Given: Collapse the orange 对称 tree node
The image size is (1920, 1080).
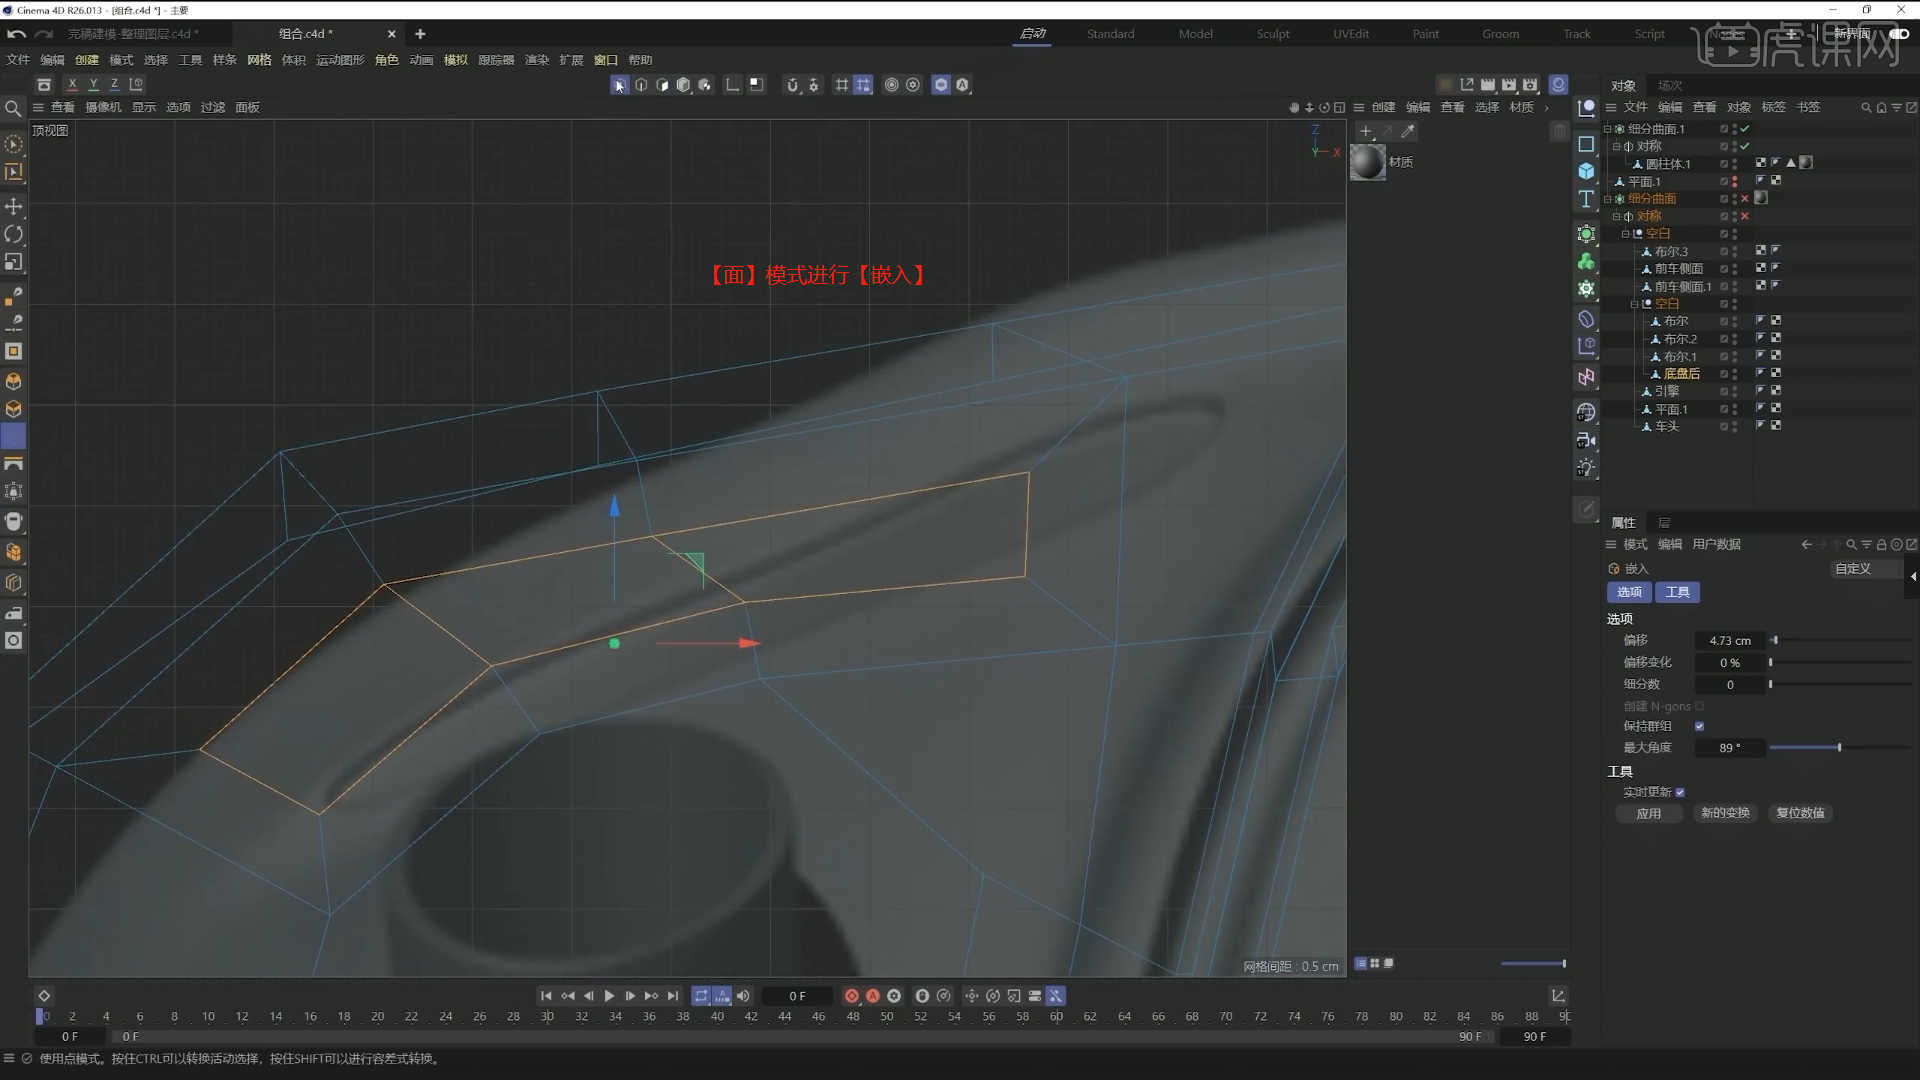Looking at the screenshot, I should point(1617,216).
